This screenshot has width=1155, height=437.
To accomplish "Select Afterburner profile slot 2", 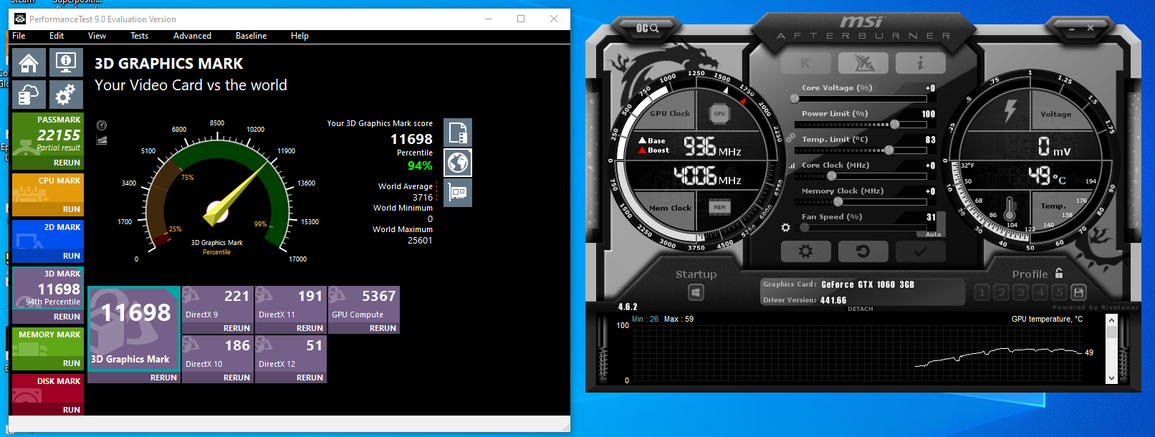I will (x=1001, y=293).
